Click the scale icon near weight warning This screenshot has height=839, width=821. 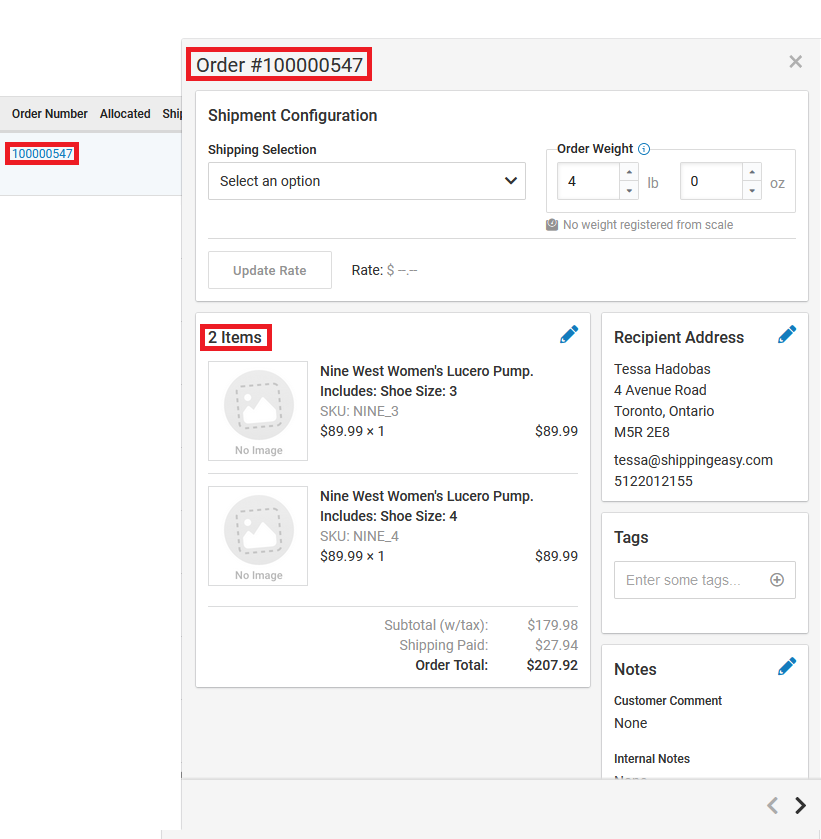point(552,224)
